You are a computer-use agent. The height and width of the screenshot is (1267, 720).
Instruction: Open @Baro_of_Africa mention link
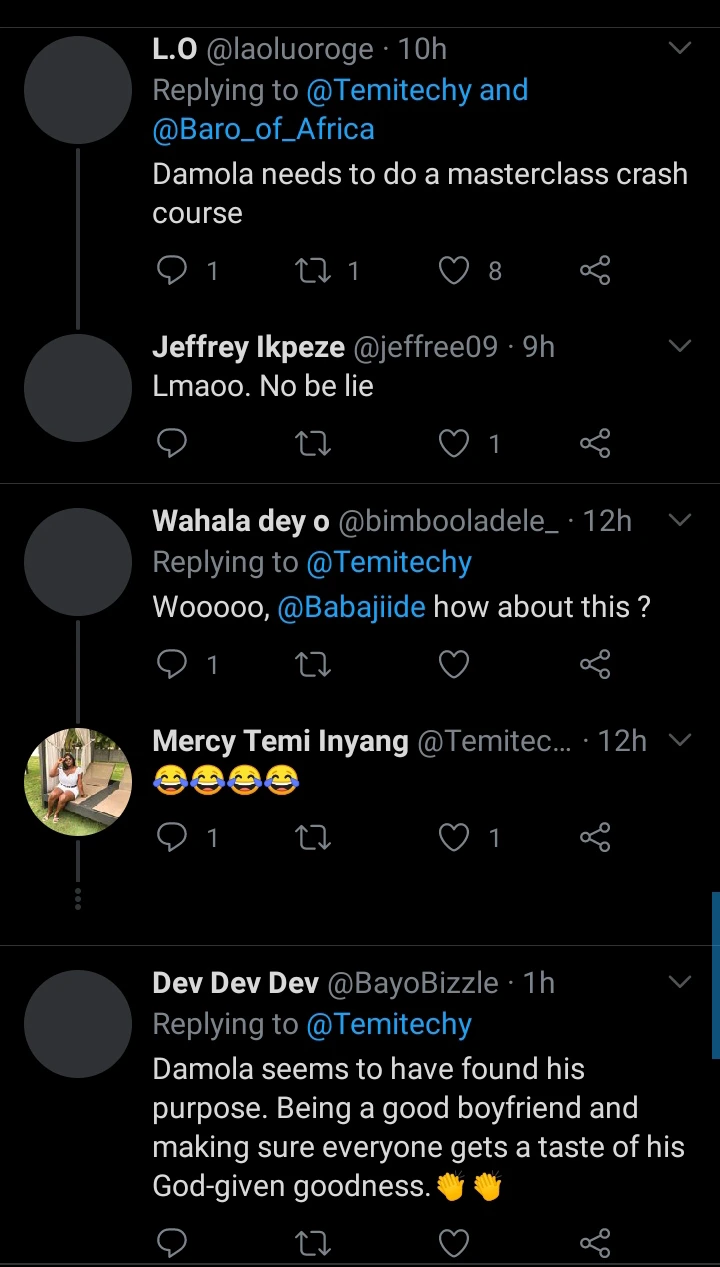click(263, 129)
